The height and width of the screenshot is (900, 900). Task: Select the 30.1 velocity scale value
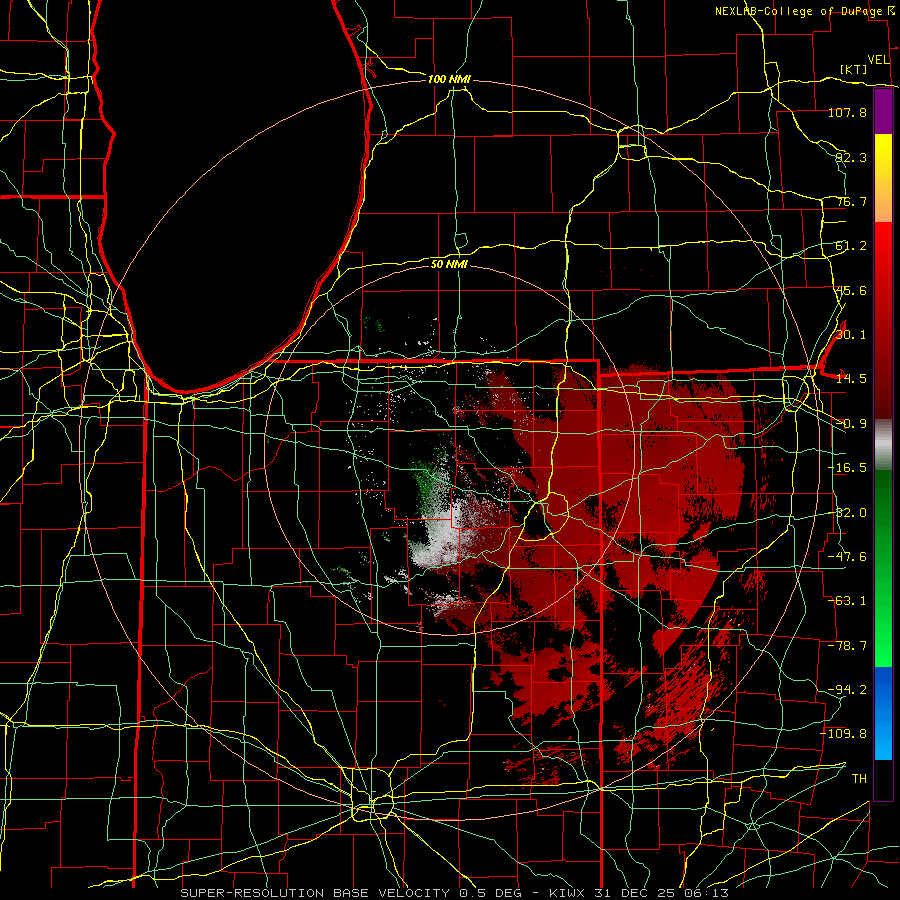click(851, 334)
